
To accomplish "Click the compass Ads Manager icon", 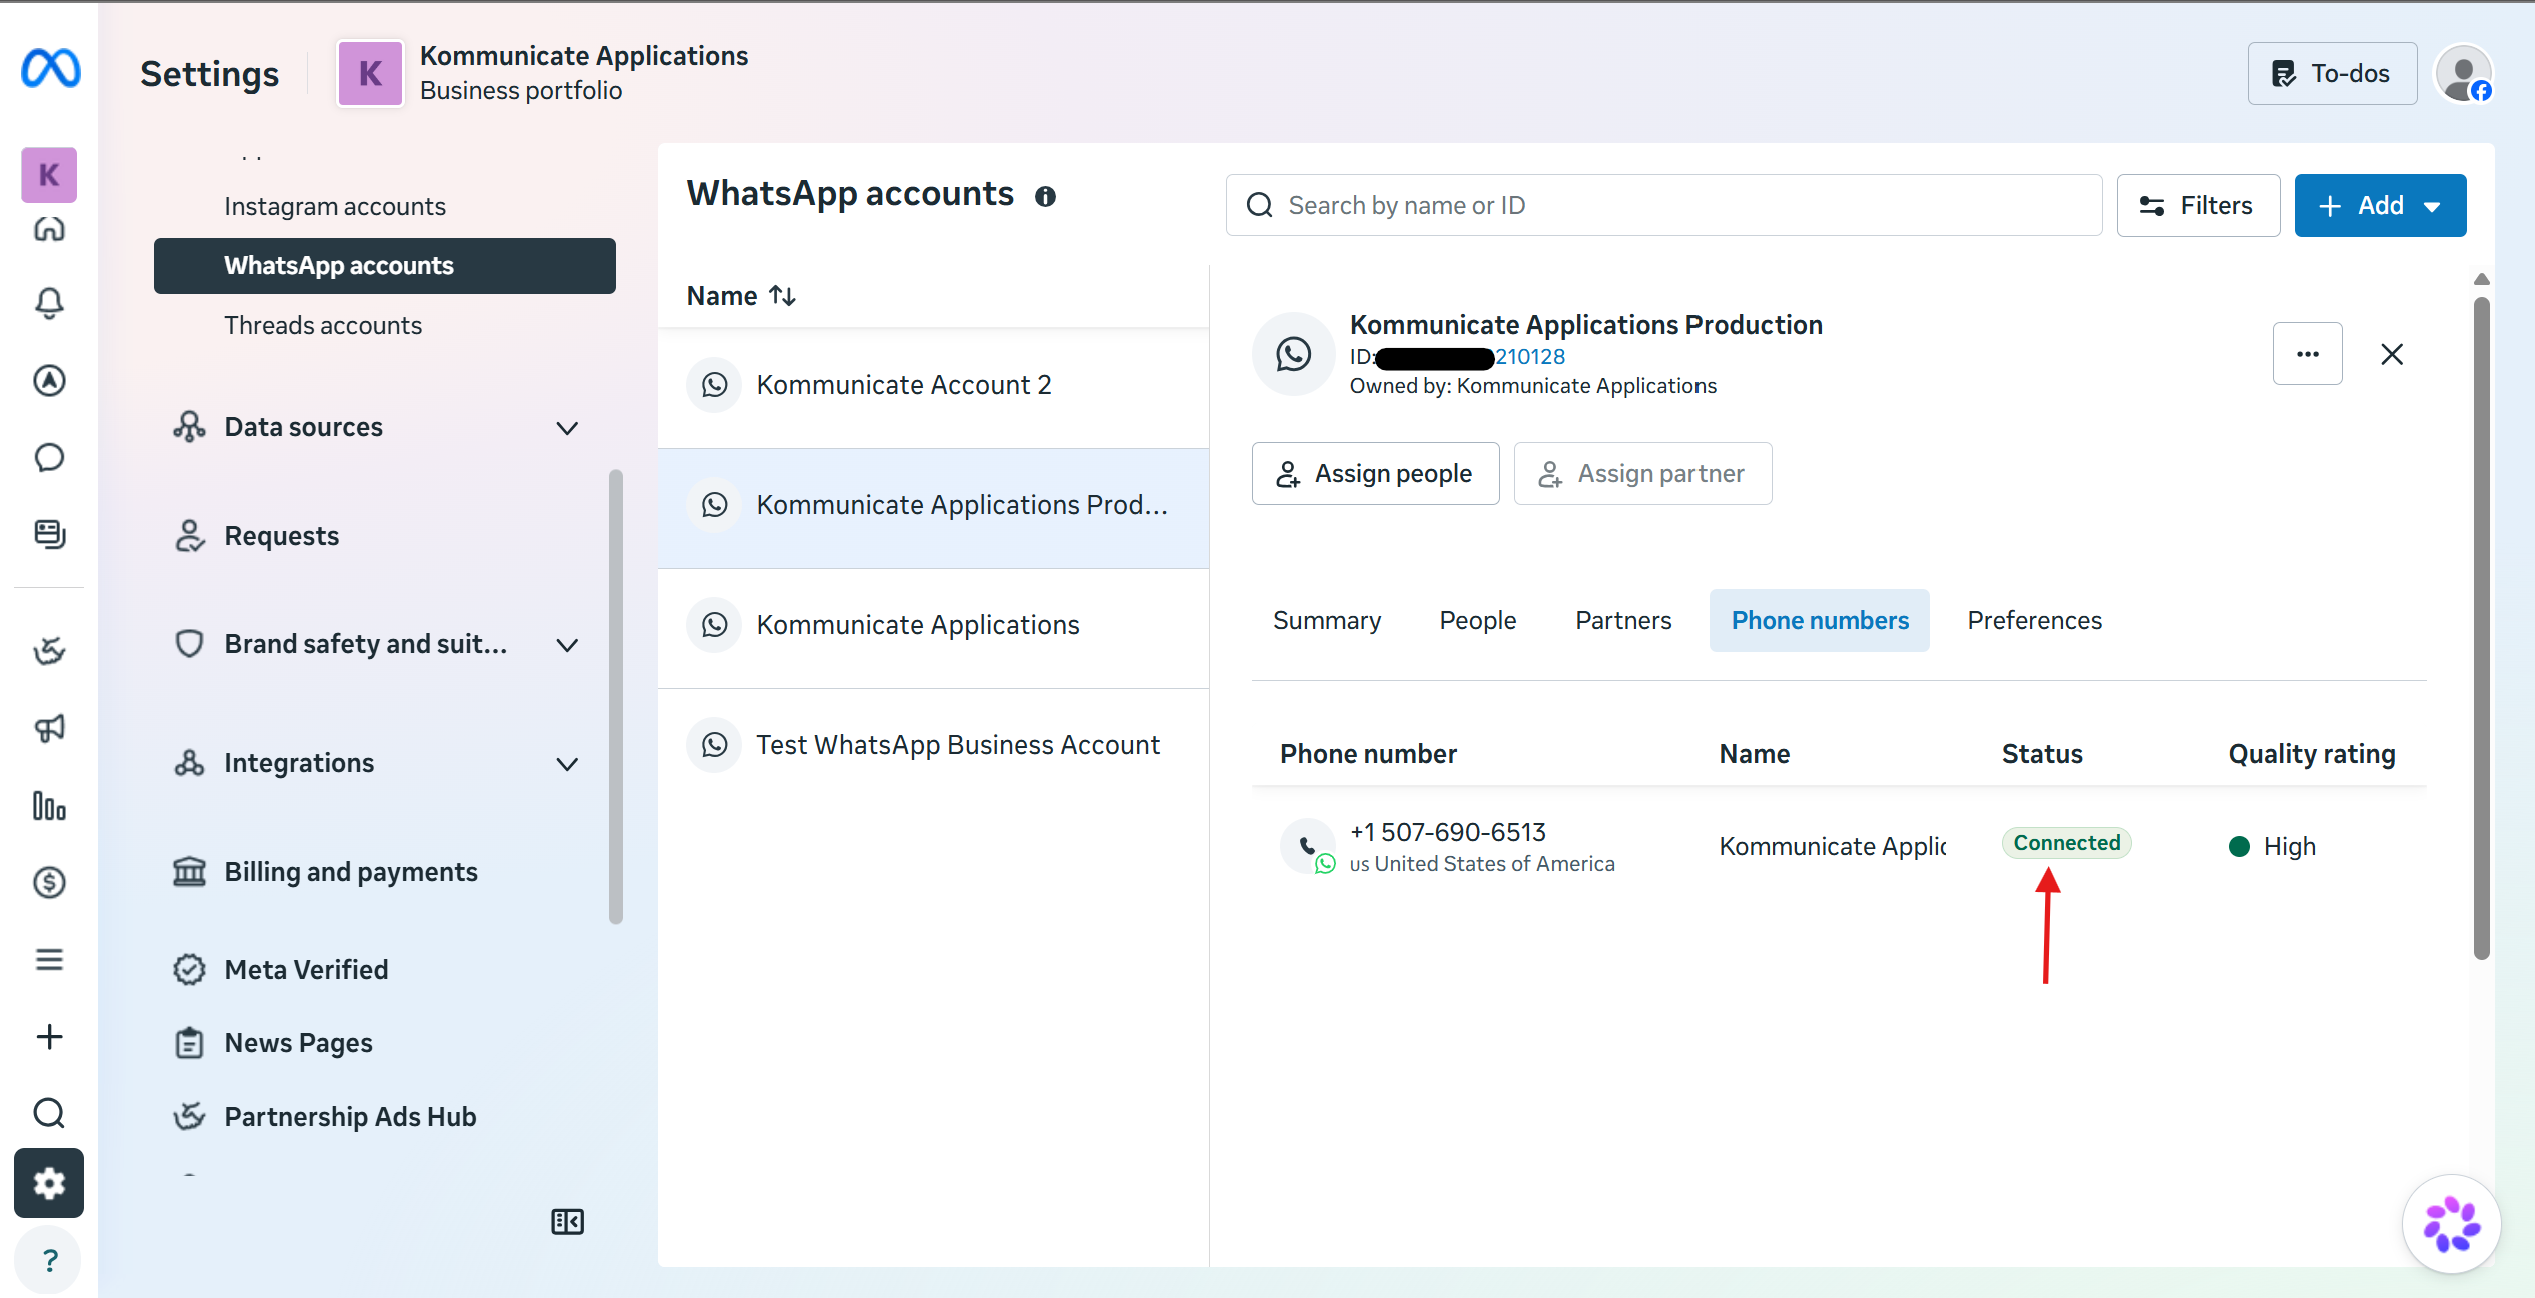I will point(49,380).
